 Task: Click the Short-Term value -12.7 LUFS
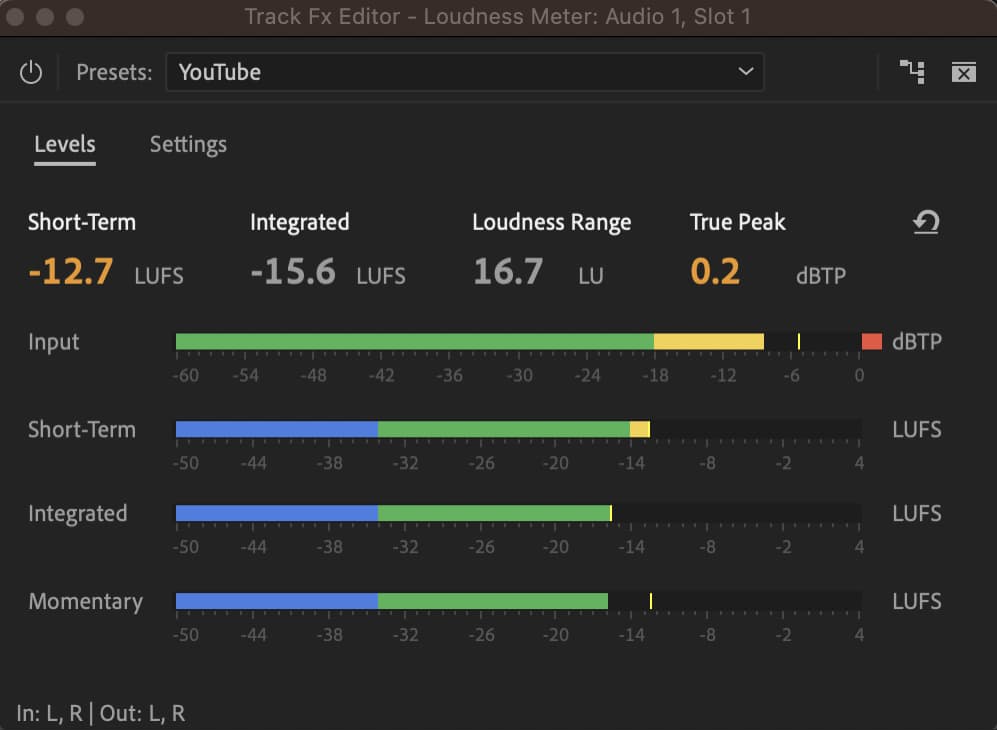click(x=70, y=271)
